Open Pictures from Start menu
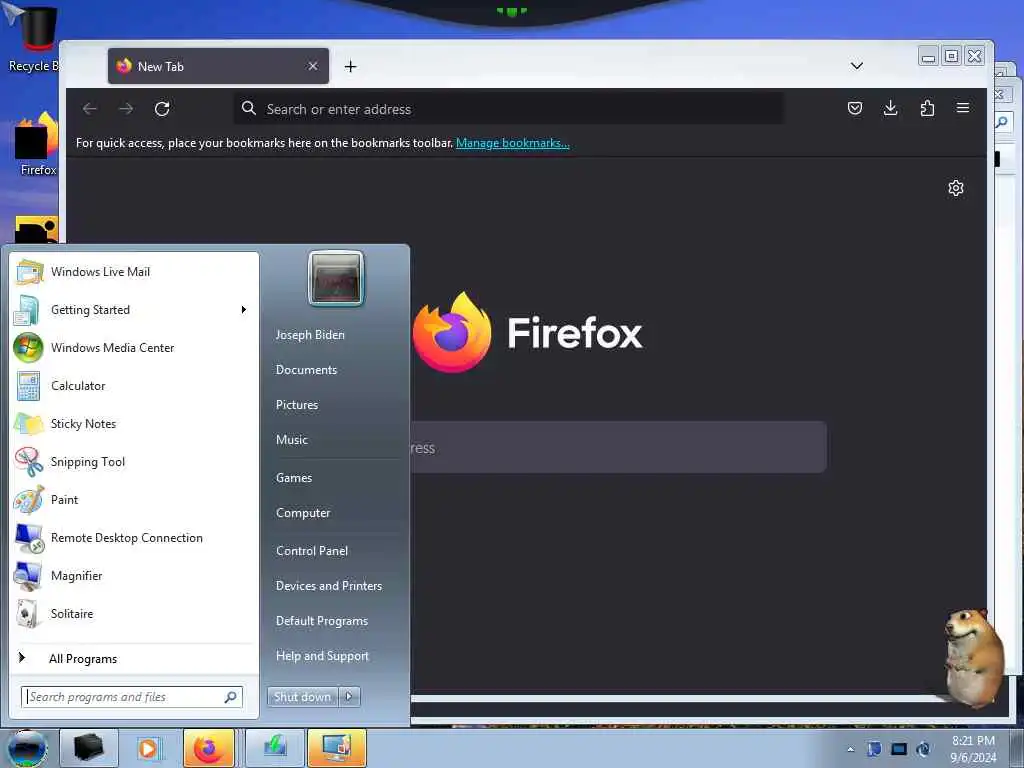 click(x=296, y=405)
